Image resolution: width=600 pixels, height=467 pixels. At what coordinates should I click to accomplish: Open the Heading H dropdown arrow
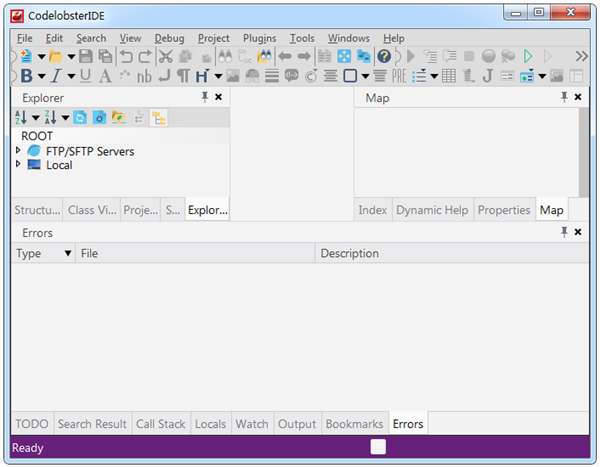tap(218, 76)
